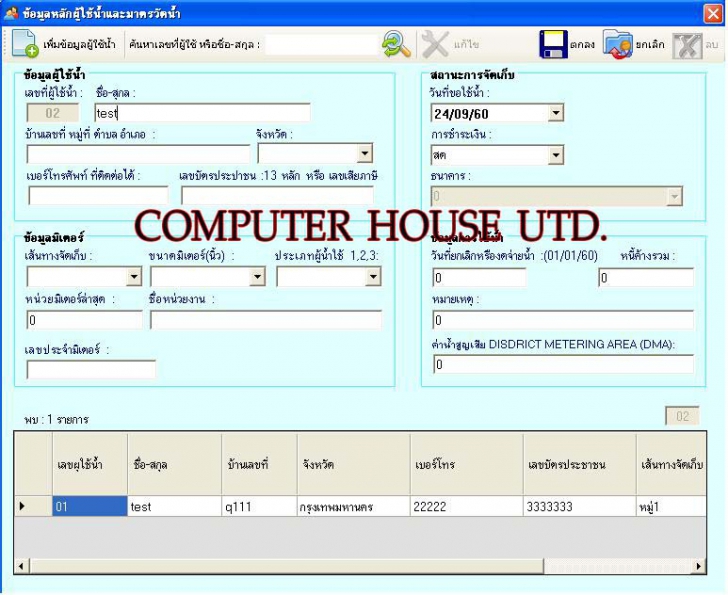Click the หมายเหตุ remarks field

tap(563, 320)
